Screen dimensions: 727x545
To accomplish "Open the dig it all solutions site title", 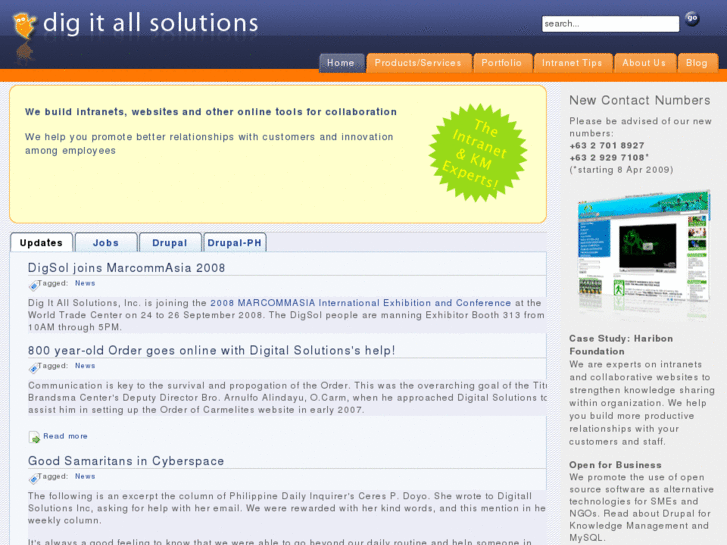I will pyautogui.click(x=150, y=23).
